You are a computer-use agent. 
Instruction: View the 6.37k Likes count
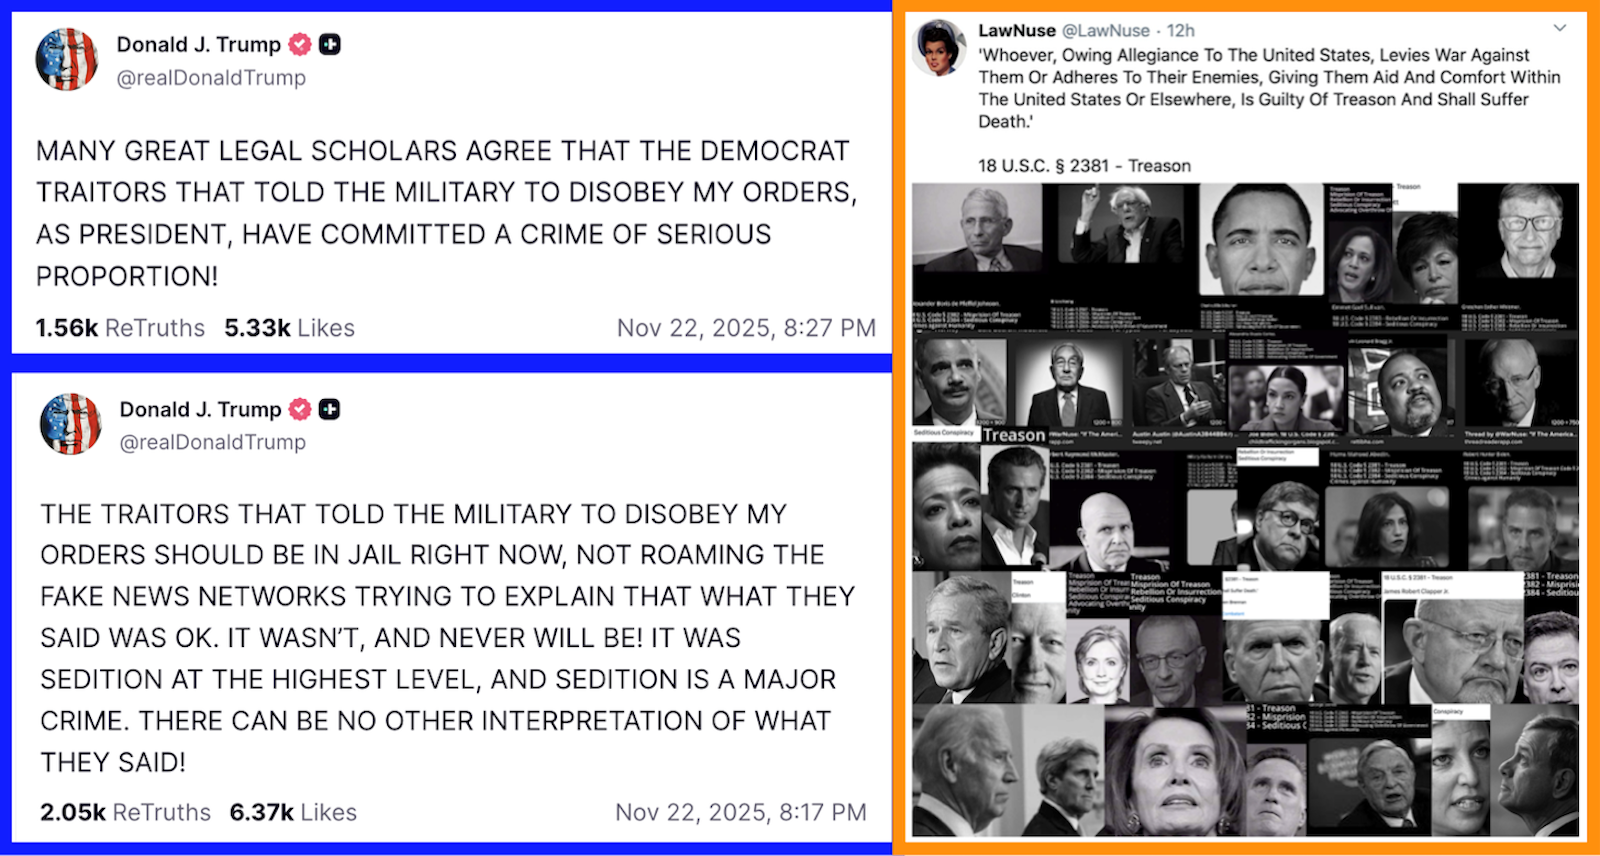(293, 812)
